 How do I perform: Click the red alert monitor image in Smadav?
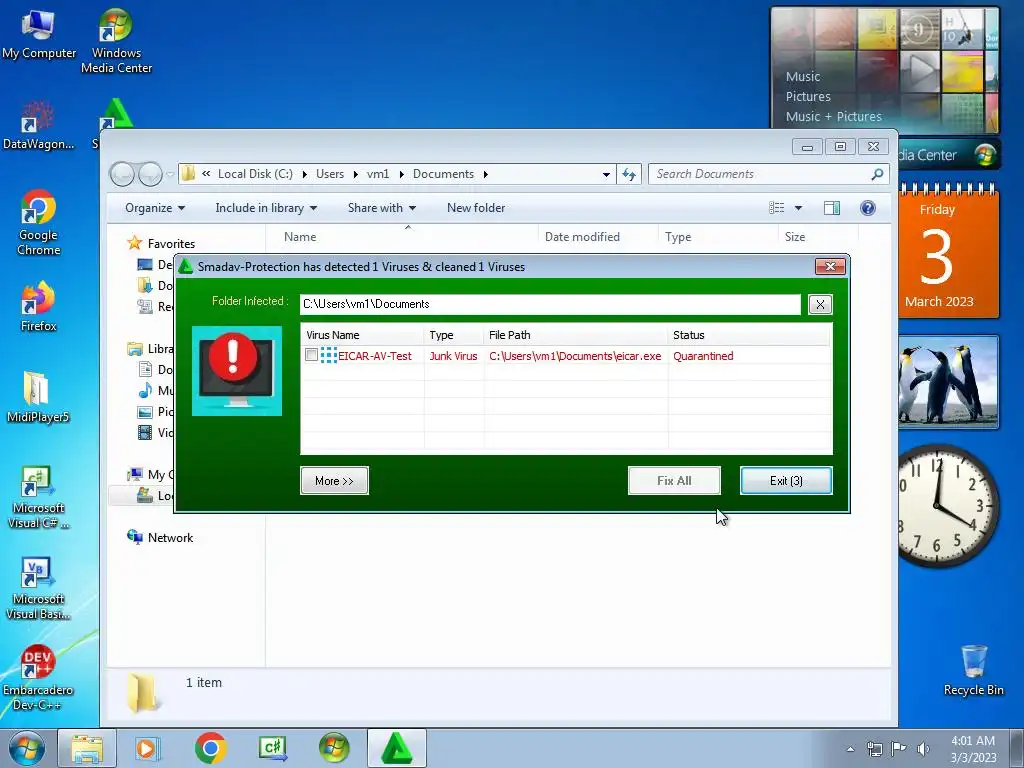coord(237,371)
